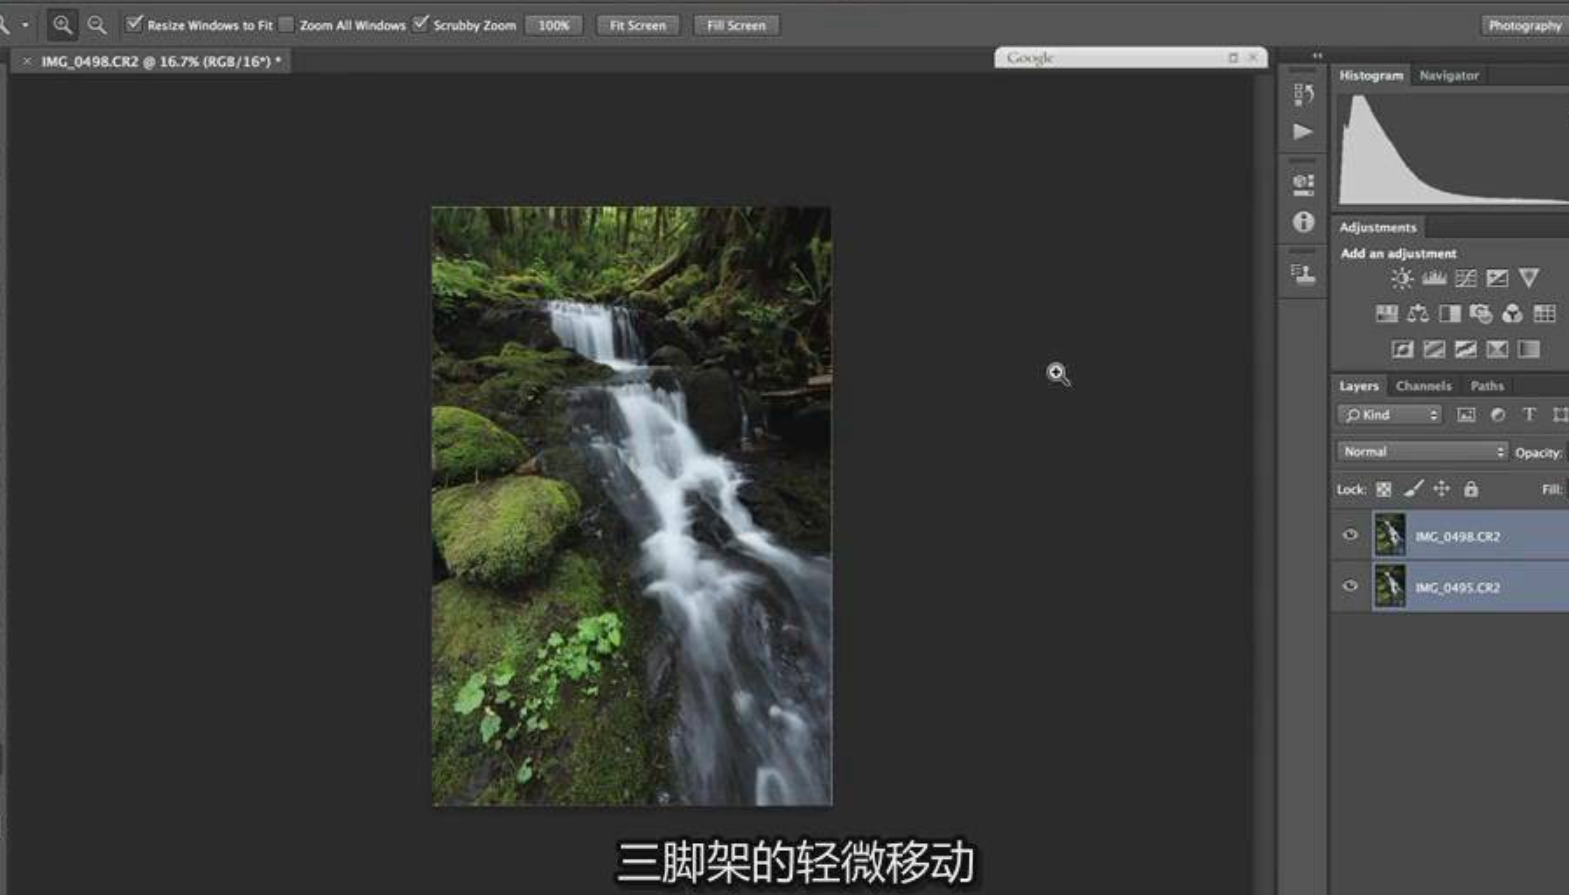The width and height of the screenshot is (1569, 895).
Task: Enable Zoom All Windows checkbox
Action: point(287,24)
